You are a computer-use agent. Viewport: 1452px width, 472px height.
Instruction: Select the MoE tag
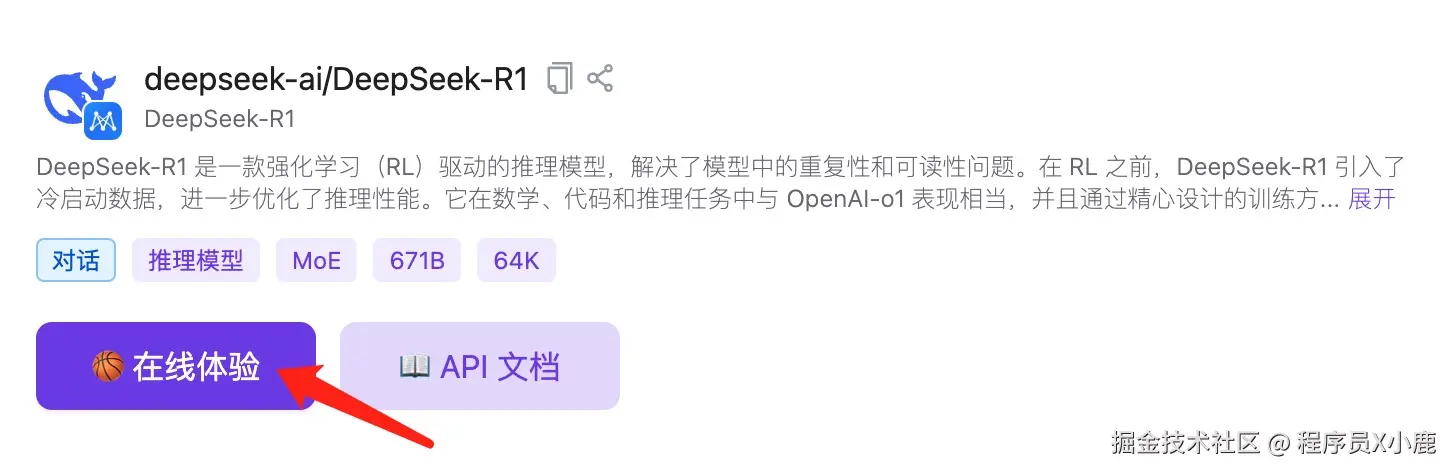pos(317,261)
